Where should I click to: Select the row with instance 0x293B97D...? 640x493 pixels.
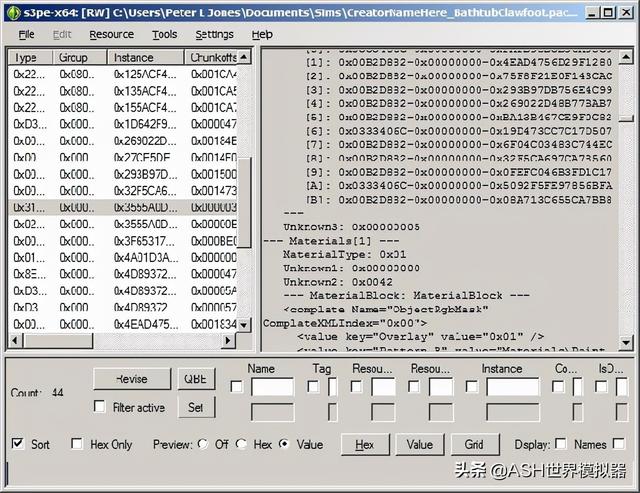122,174
